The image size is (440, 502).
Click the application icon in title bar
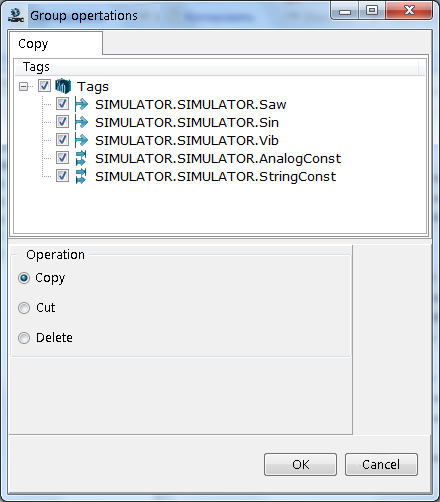click(16, 15)
